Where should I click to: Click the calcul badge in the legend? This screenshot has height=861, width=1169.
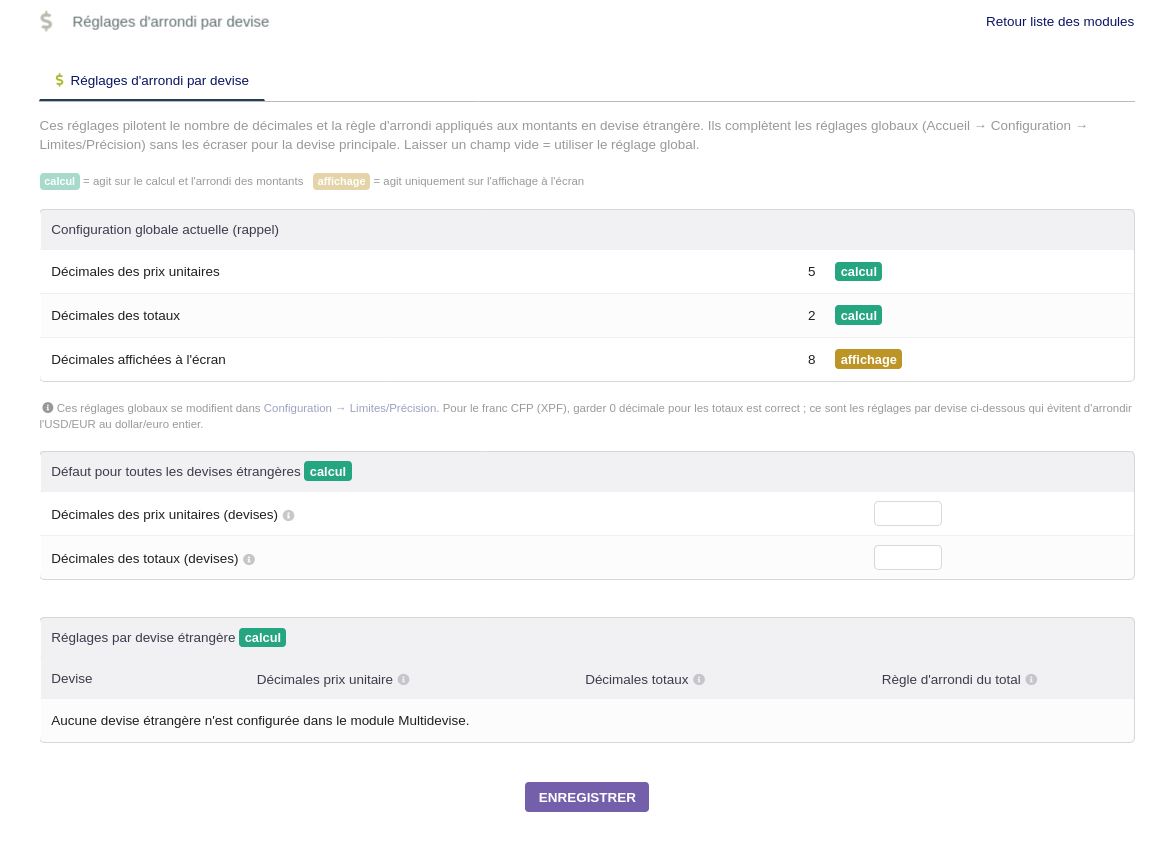click(x=60, y=181)
